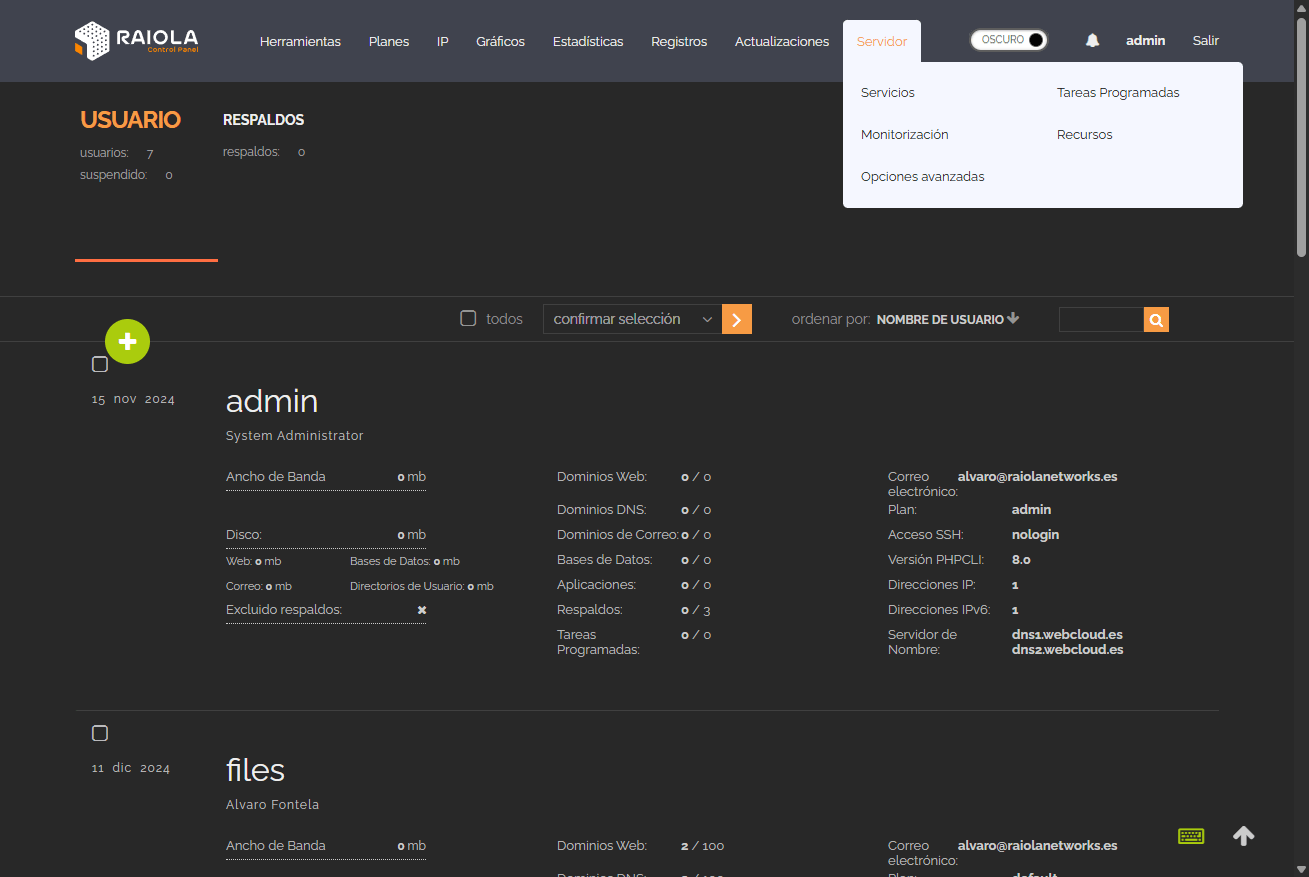Screen dimensions: 1309x877
Task: Switch to the RESPALDOS tab
Action: coord(263,120)
